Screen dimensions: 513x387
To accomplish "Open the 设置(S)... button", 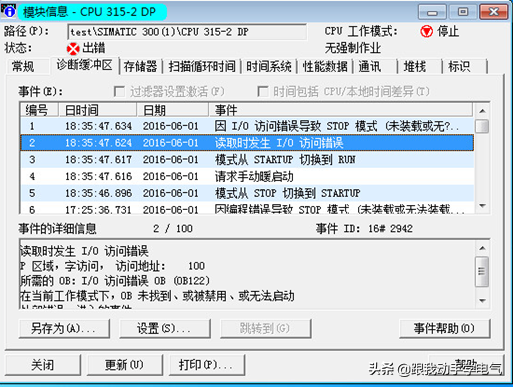I will [165, 329].
